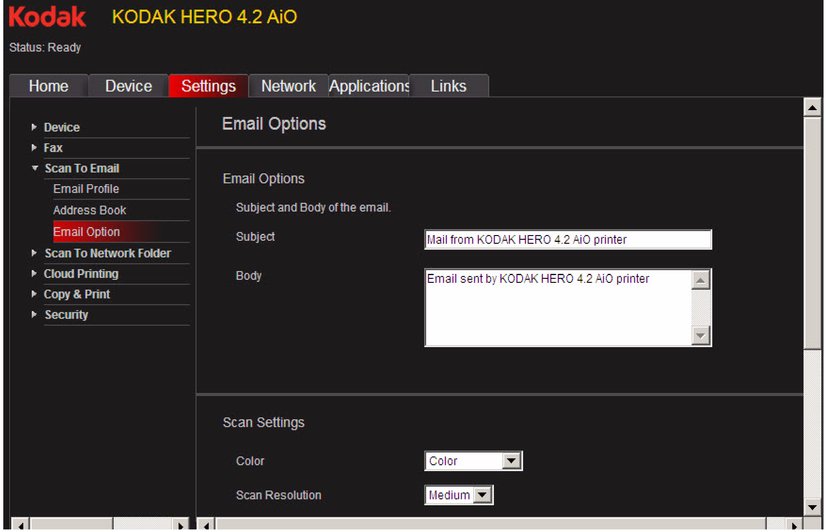Click inside the email Body textarea
The height and width of the screenshot is (532, 826).
pyautogui.click(x=557, y=308)
